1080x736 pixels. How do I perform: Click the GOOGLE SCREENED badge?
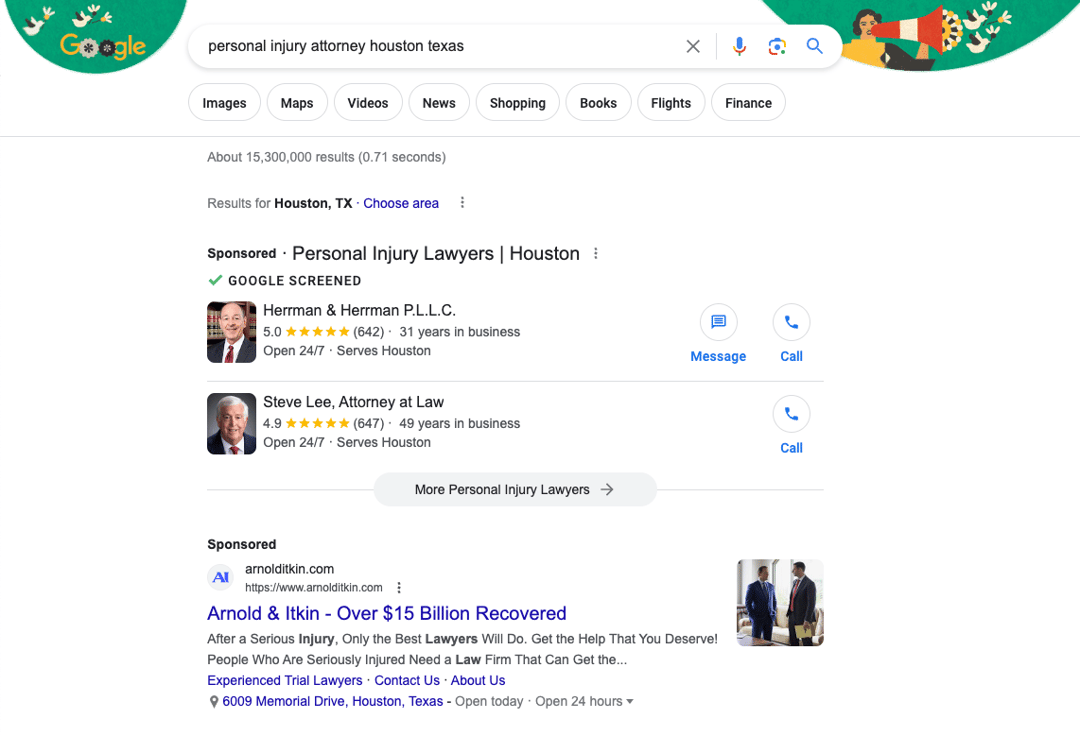coord(284,280)
